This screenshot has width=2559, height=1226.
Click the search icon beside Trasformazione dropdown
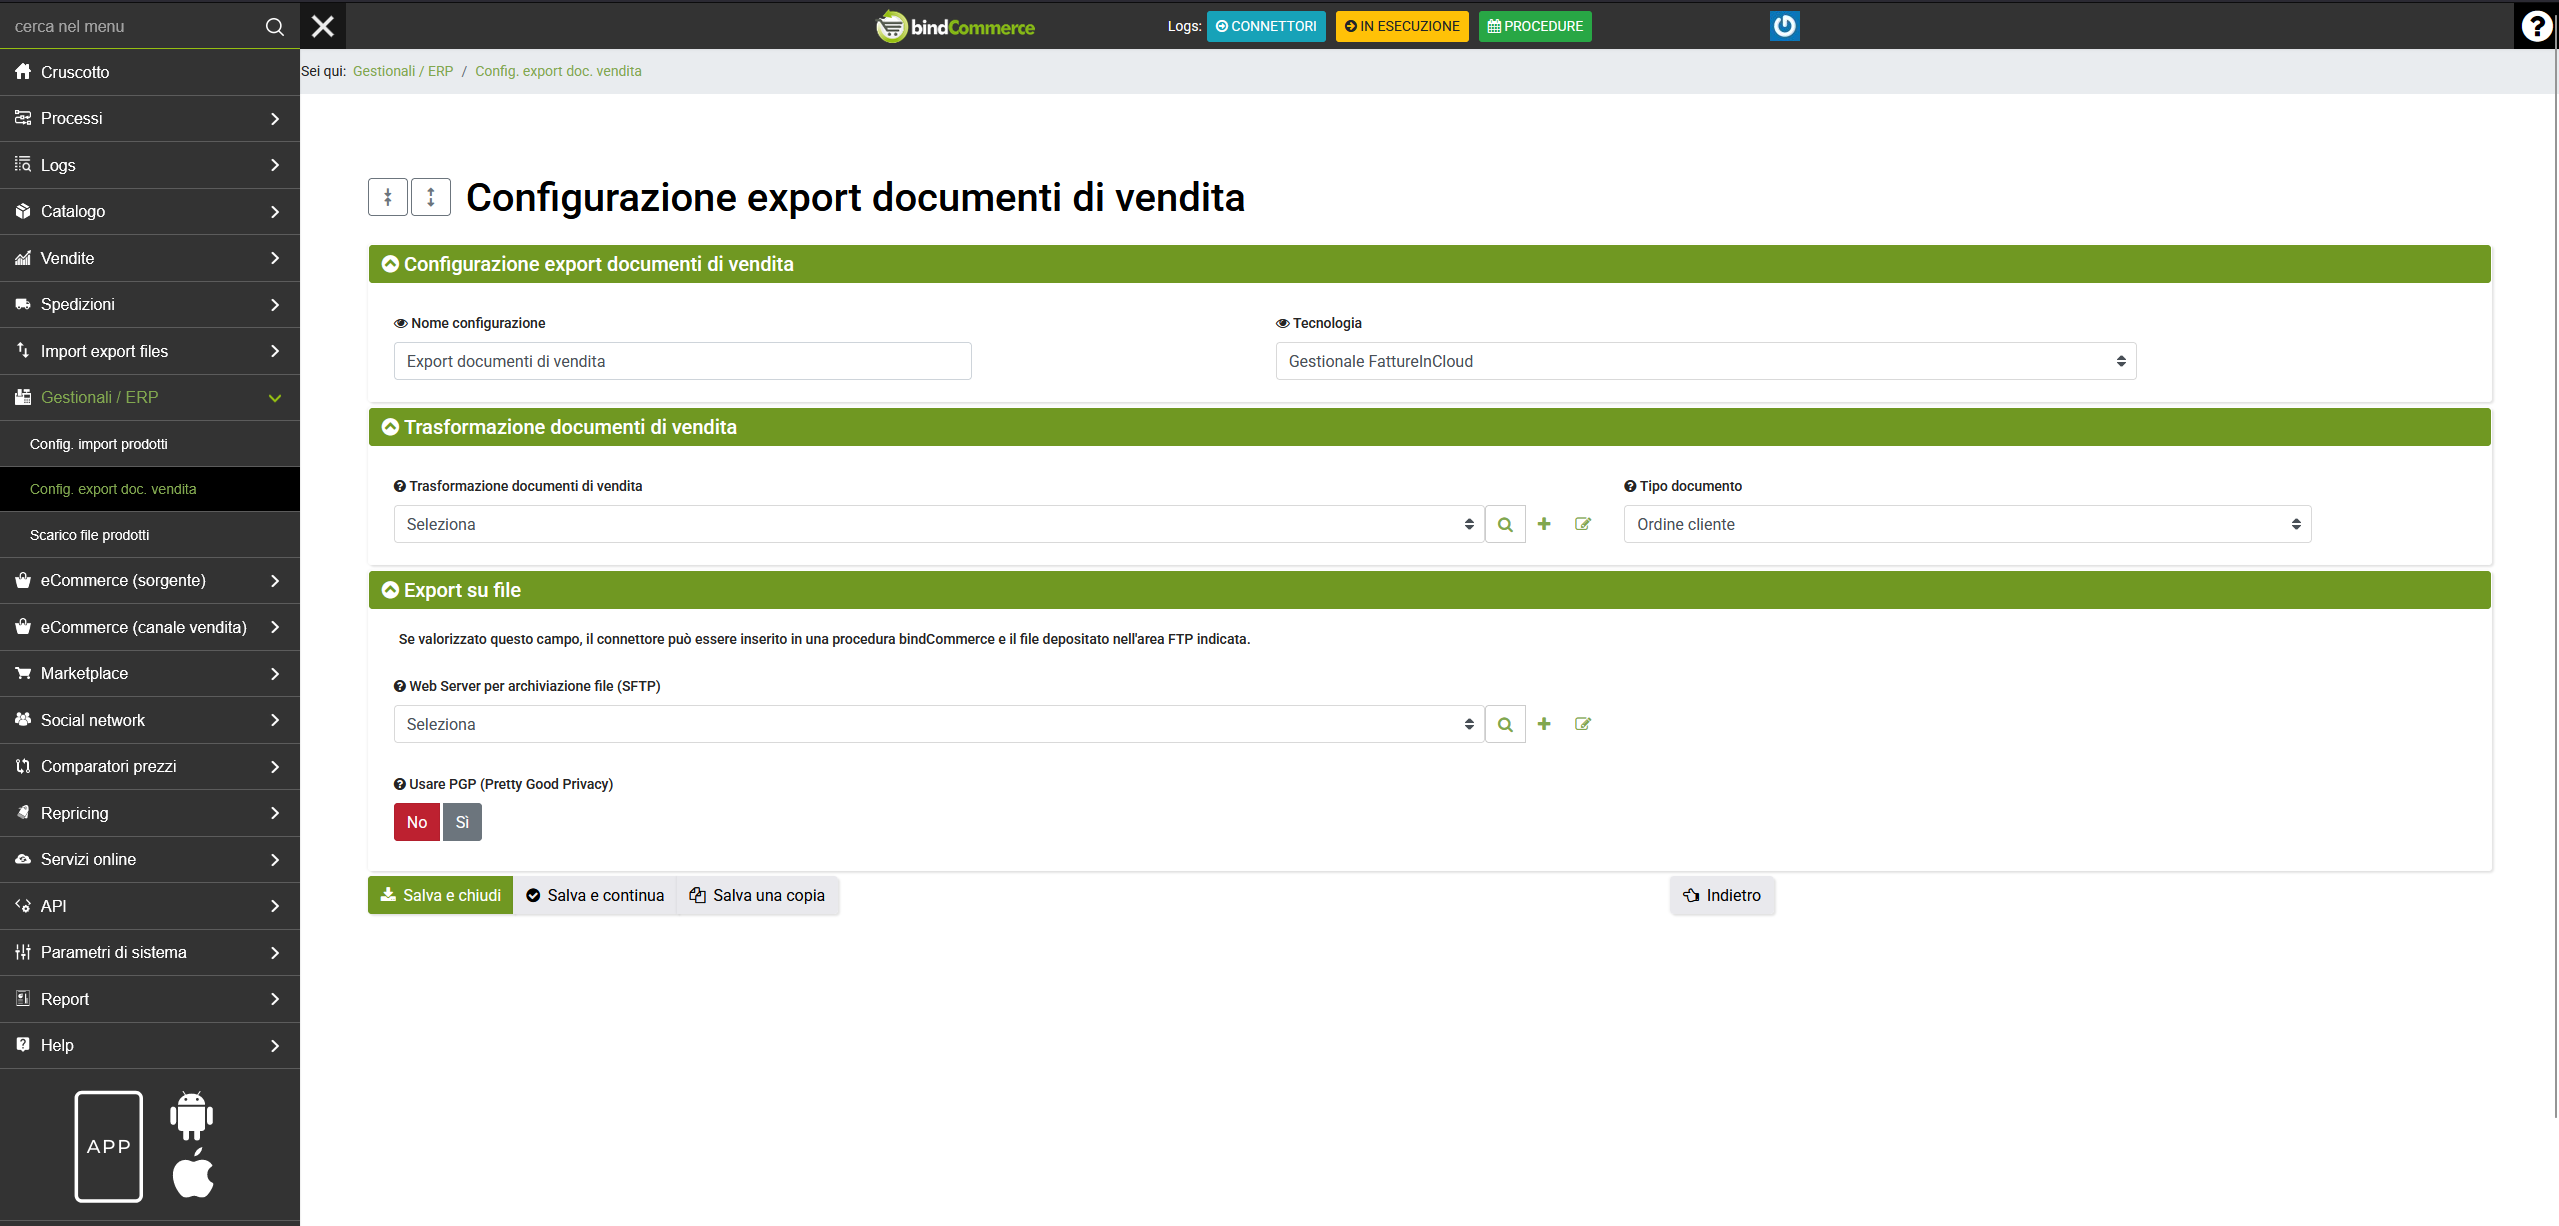click(x=1505, y=524)
